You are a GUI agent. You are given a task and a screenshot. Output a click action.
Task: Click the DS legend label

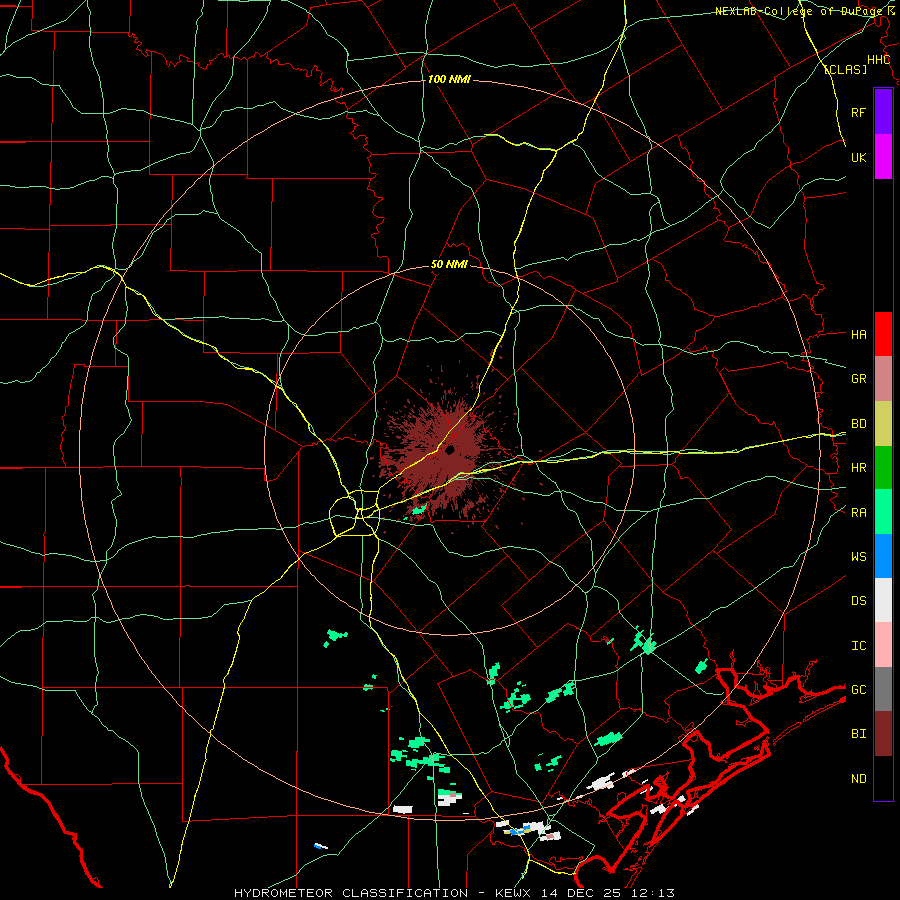(x=858, y=601)
